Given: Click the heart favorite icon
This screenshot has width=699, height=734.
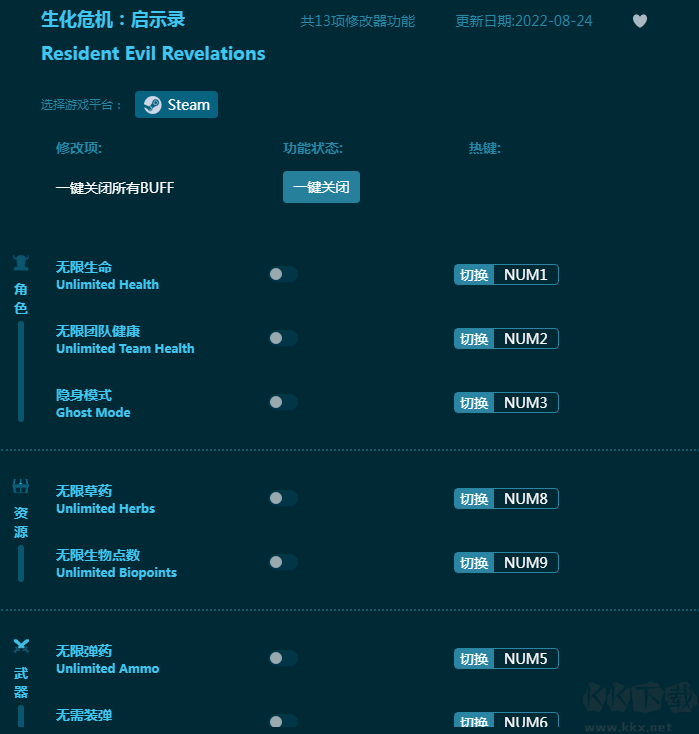Looking at the screenshot, I should tap(640, 21).
